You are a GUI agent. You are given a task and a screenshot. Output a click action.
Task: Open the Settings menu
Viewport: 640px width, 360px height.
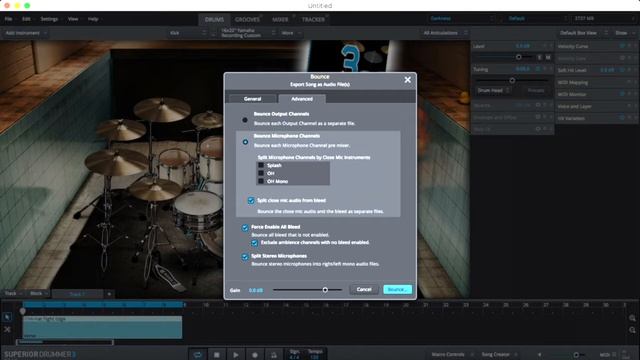(x=49, y=19)
